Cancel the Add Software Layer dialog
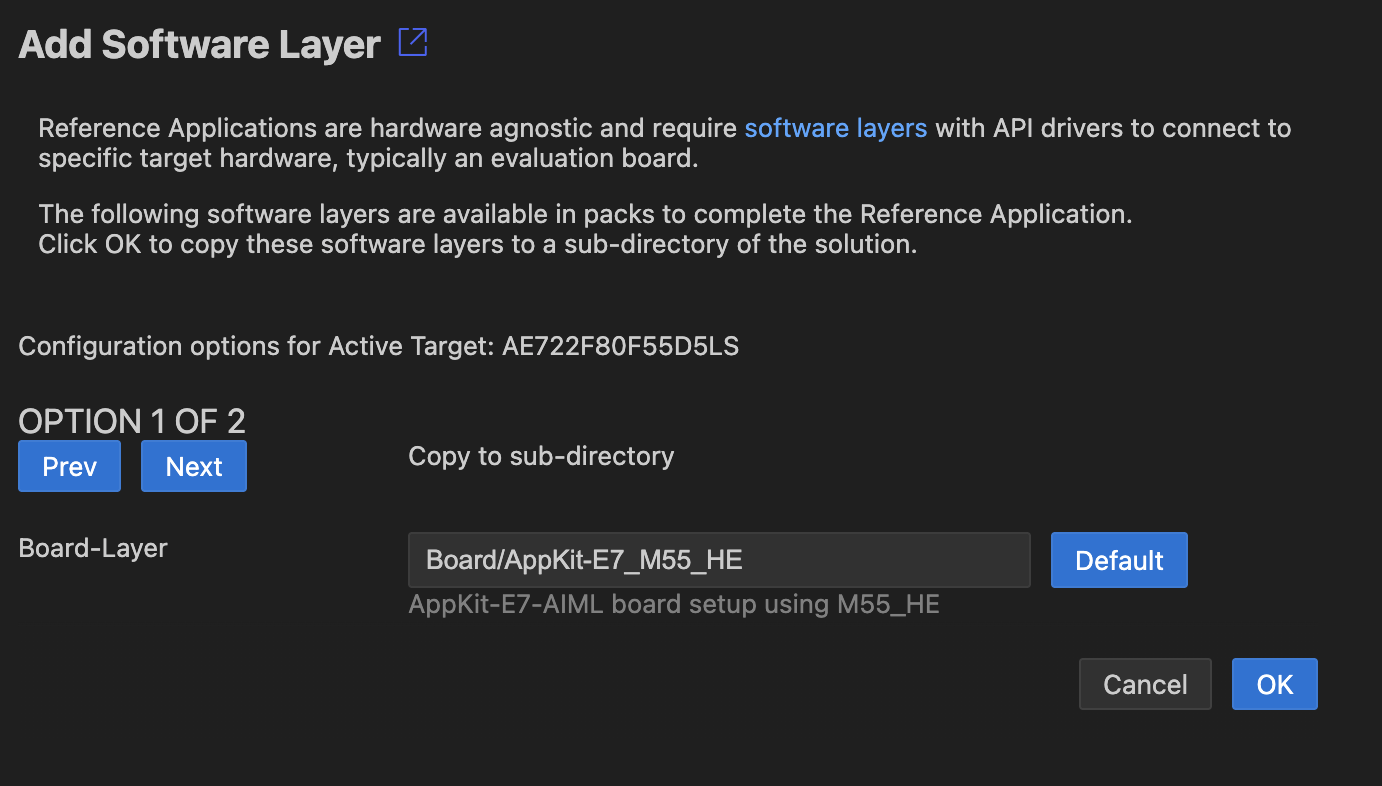Screen dimensions: 1382x786 [x=1145, y=684]
